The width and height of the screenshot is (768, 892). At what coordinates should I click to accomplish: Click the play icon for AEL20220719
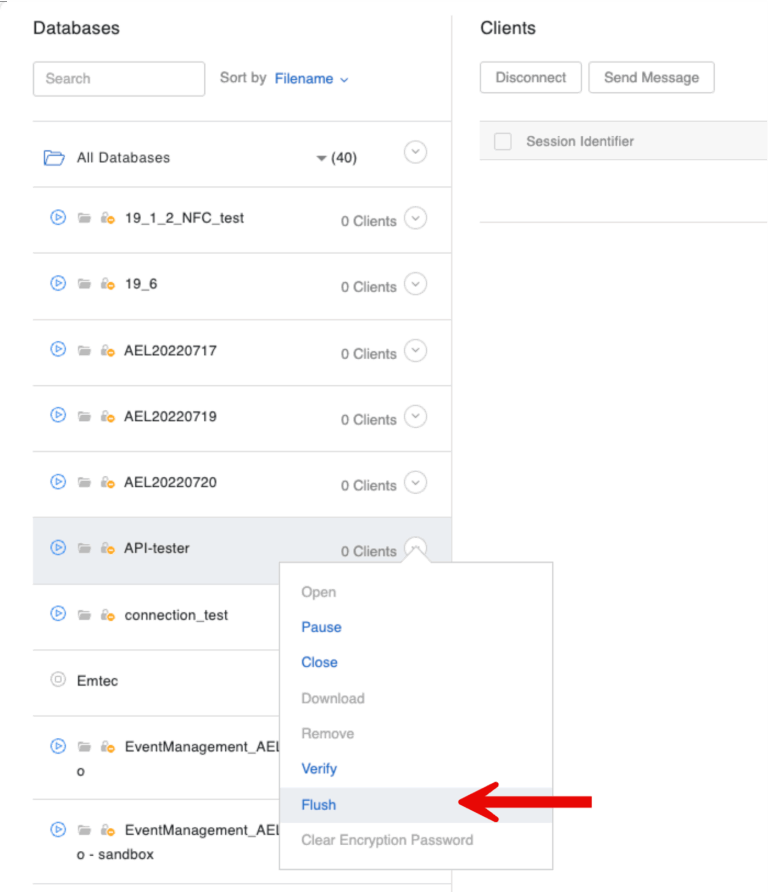coord(58,417)
